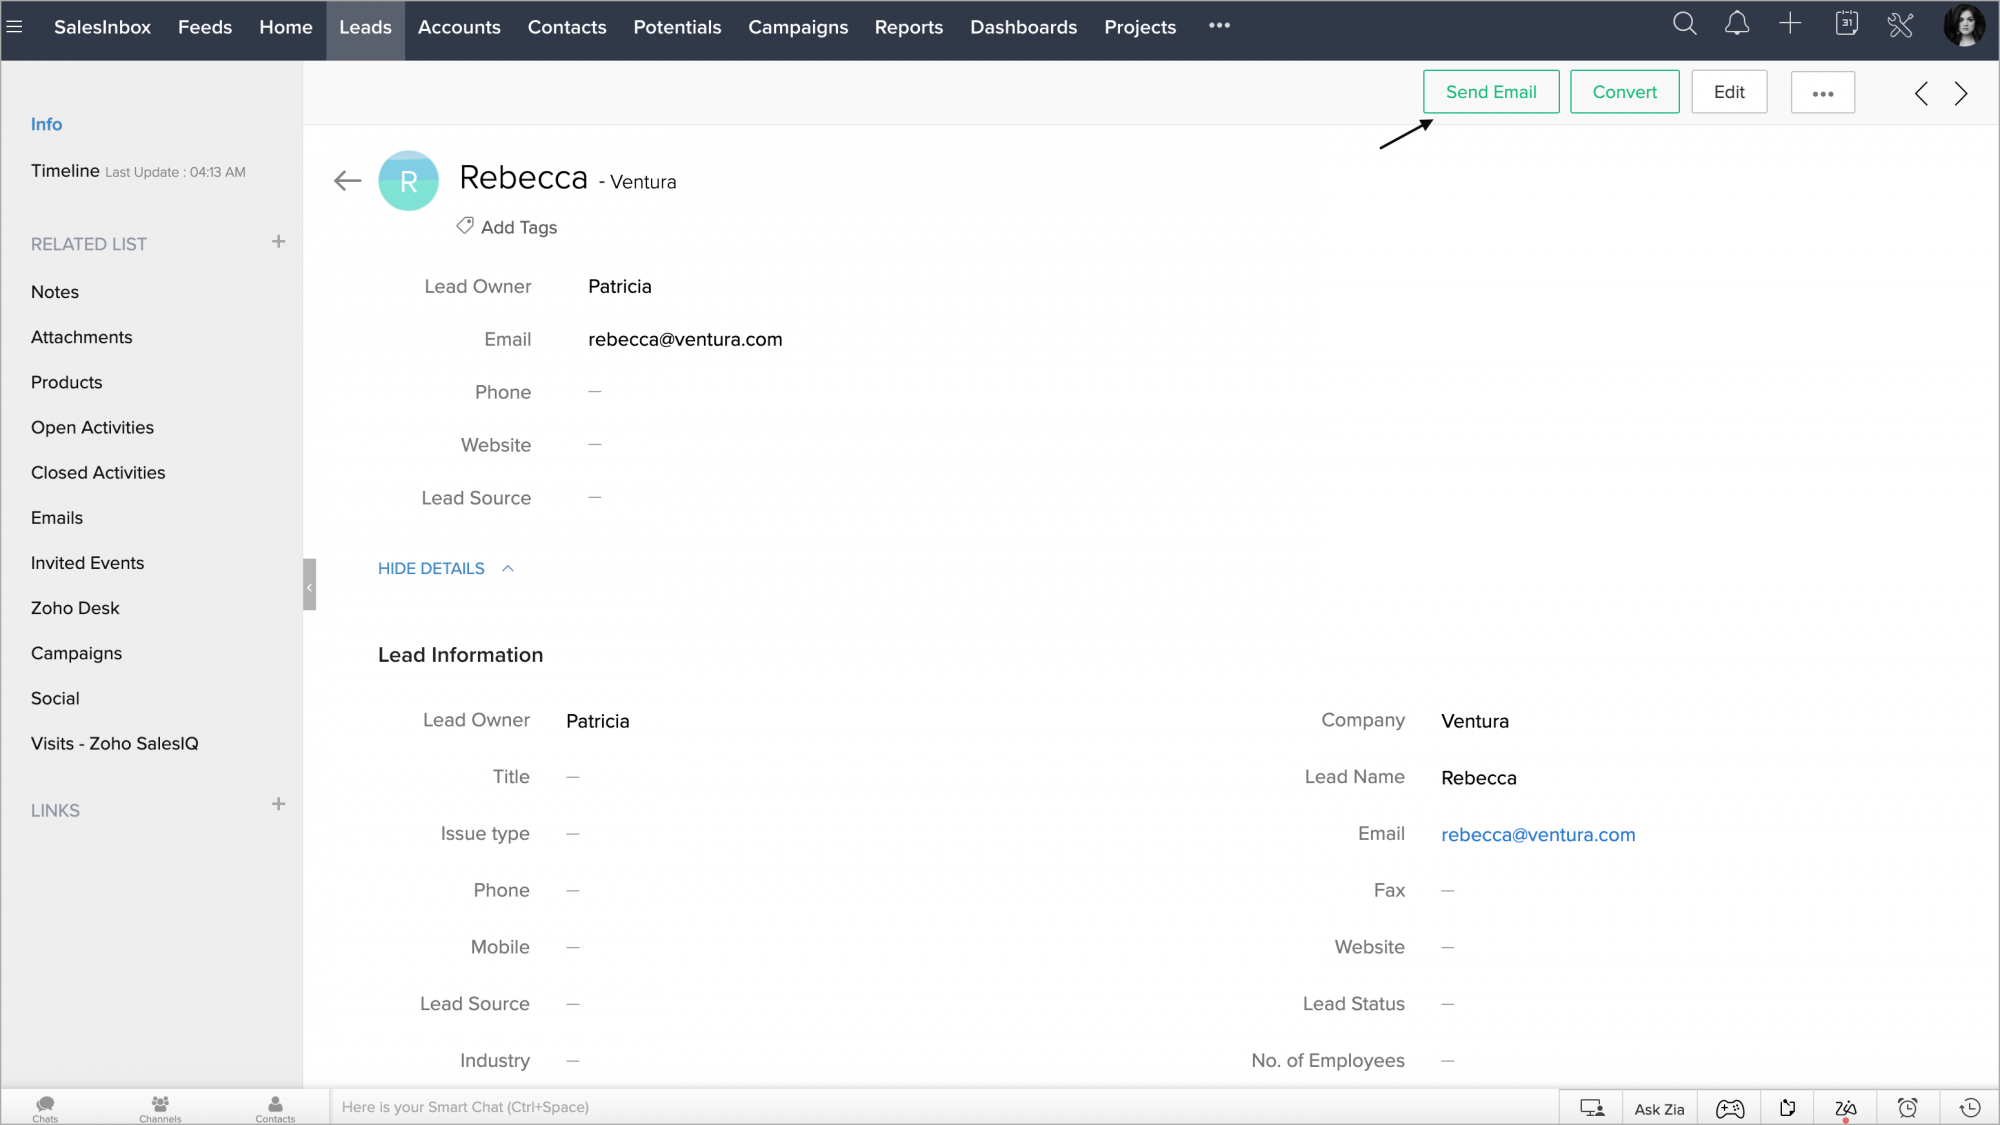The width and height of the screenshot is (2000, 1125).
Task: Click the reminders alarm clock icon
Action: point(1907,1108)
